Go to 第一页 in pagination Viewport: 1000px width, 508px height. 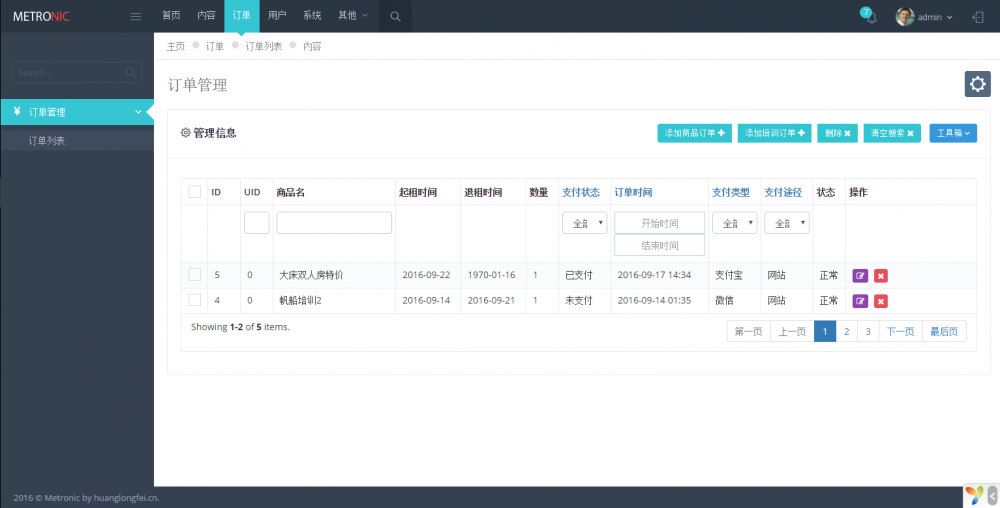coord(749,331)
